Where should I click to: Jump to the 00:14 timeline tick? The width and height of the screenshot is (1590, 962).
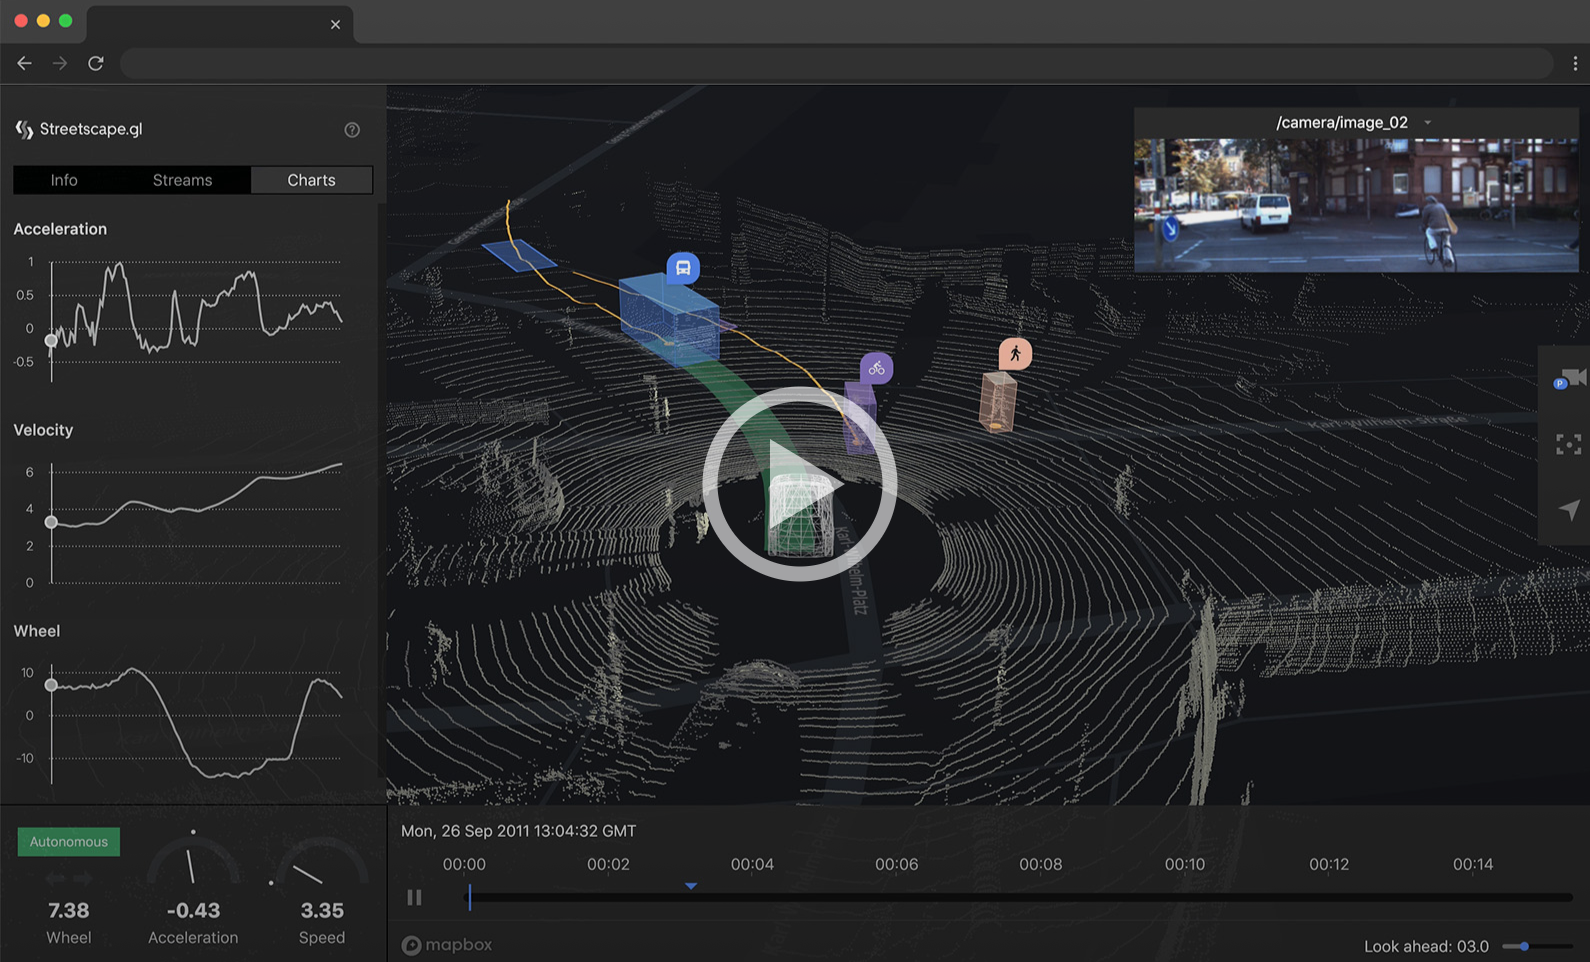1473,864
